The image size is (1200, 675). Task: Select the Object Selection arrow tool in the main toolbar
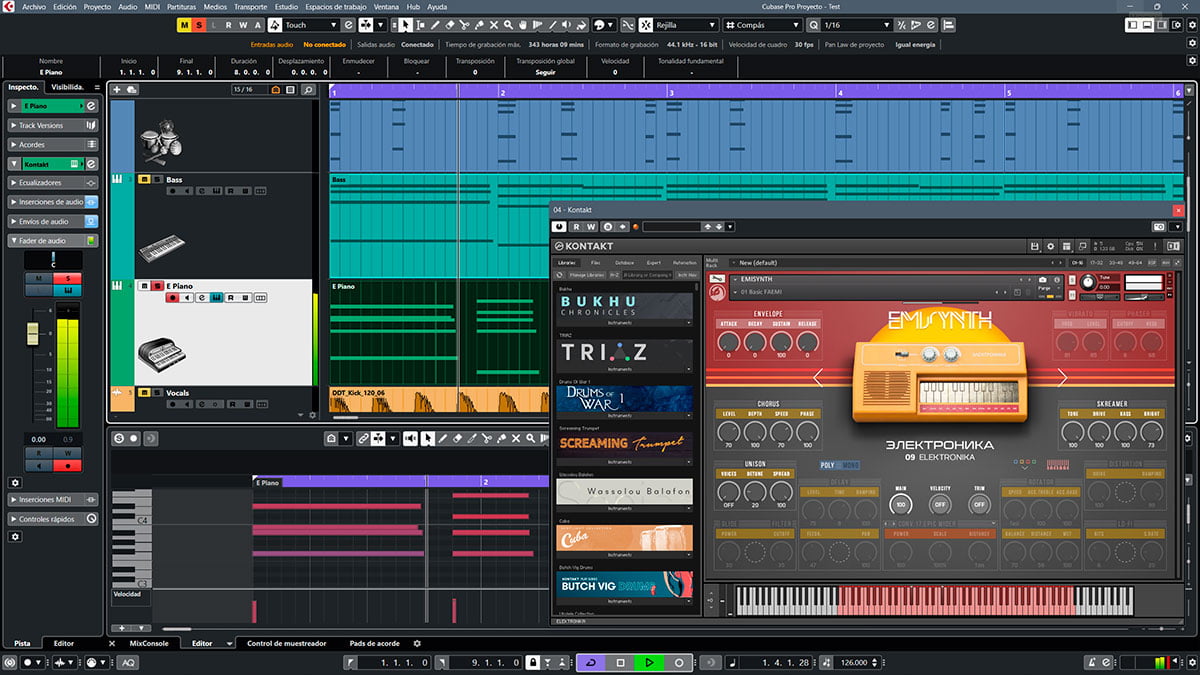pos(406,24)
